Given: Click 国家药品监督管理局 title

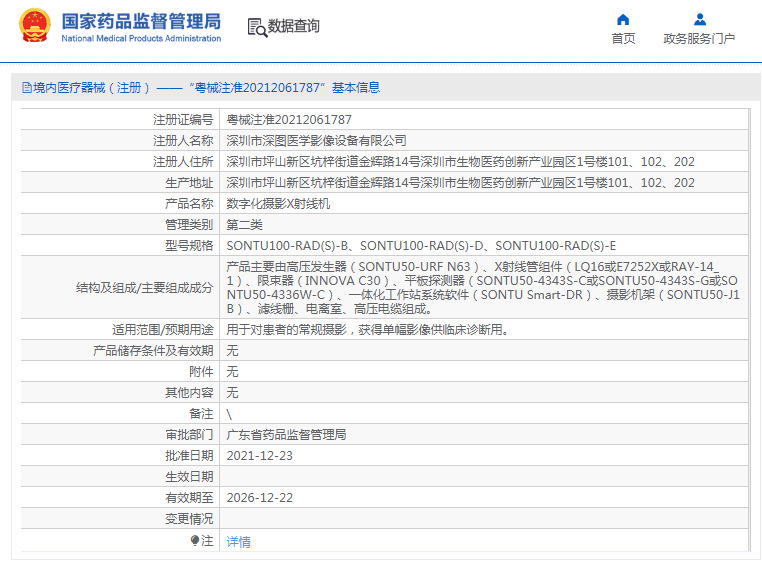Looking at the screenshot, I should click(x=141, y=21).
